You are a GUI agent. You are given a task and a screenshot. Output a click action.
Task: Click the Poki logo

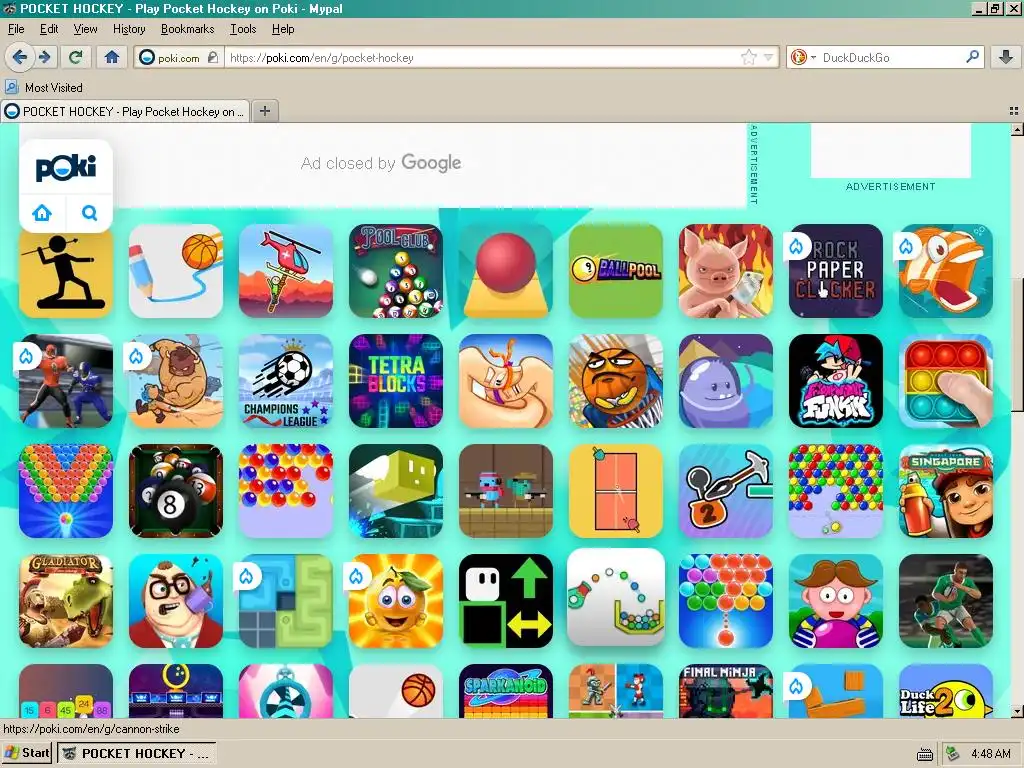tap(66, 167)
